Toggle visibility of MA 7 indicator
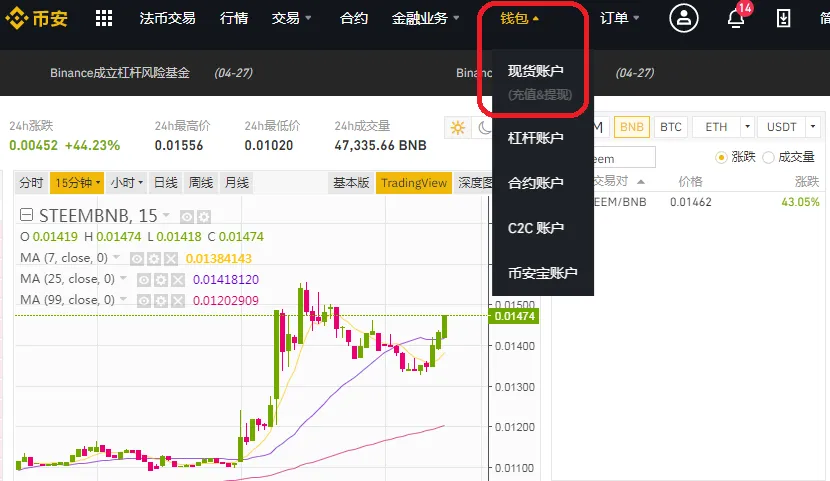The width and height of the screenshot is (830, 481). coord(137,259)
